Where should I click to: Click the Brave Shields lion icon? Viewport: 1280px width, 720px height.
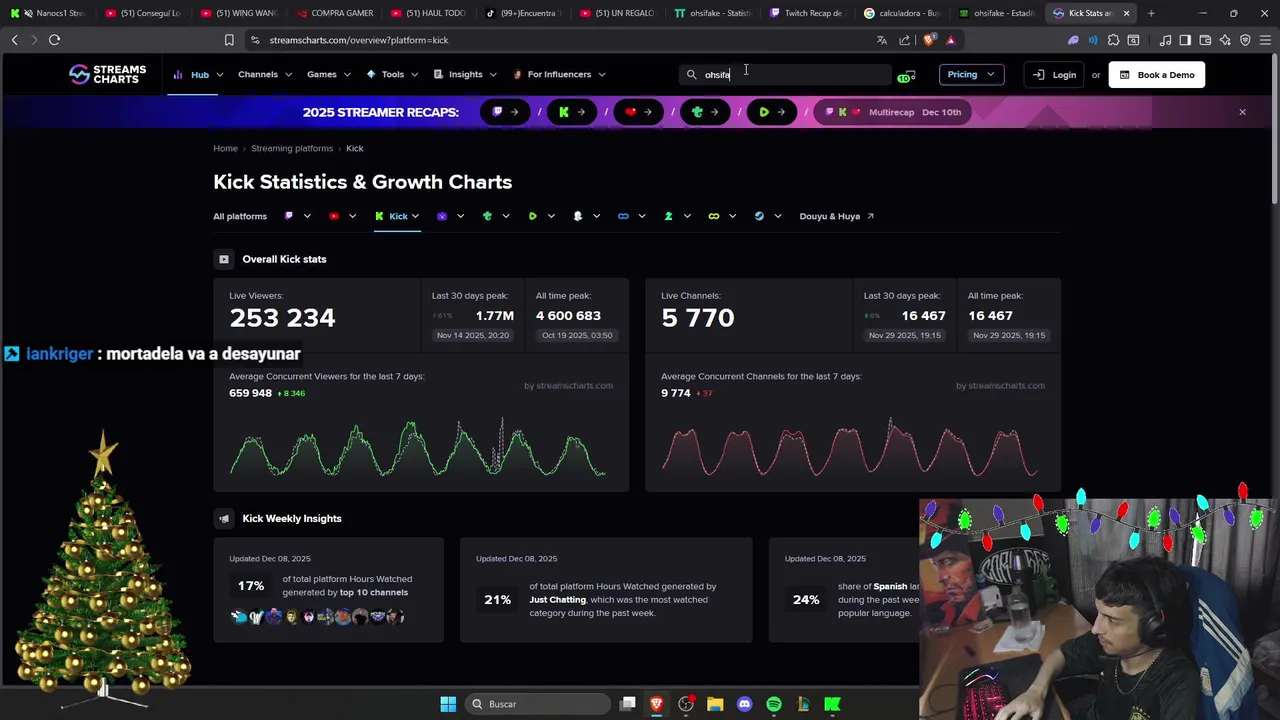929,40
